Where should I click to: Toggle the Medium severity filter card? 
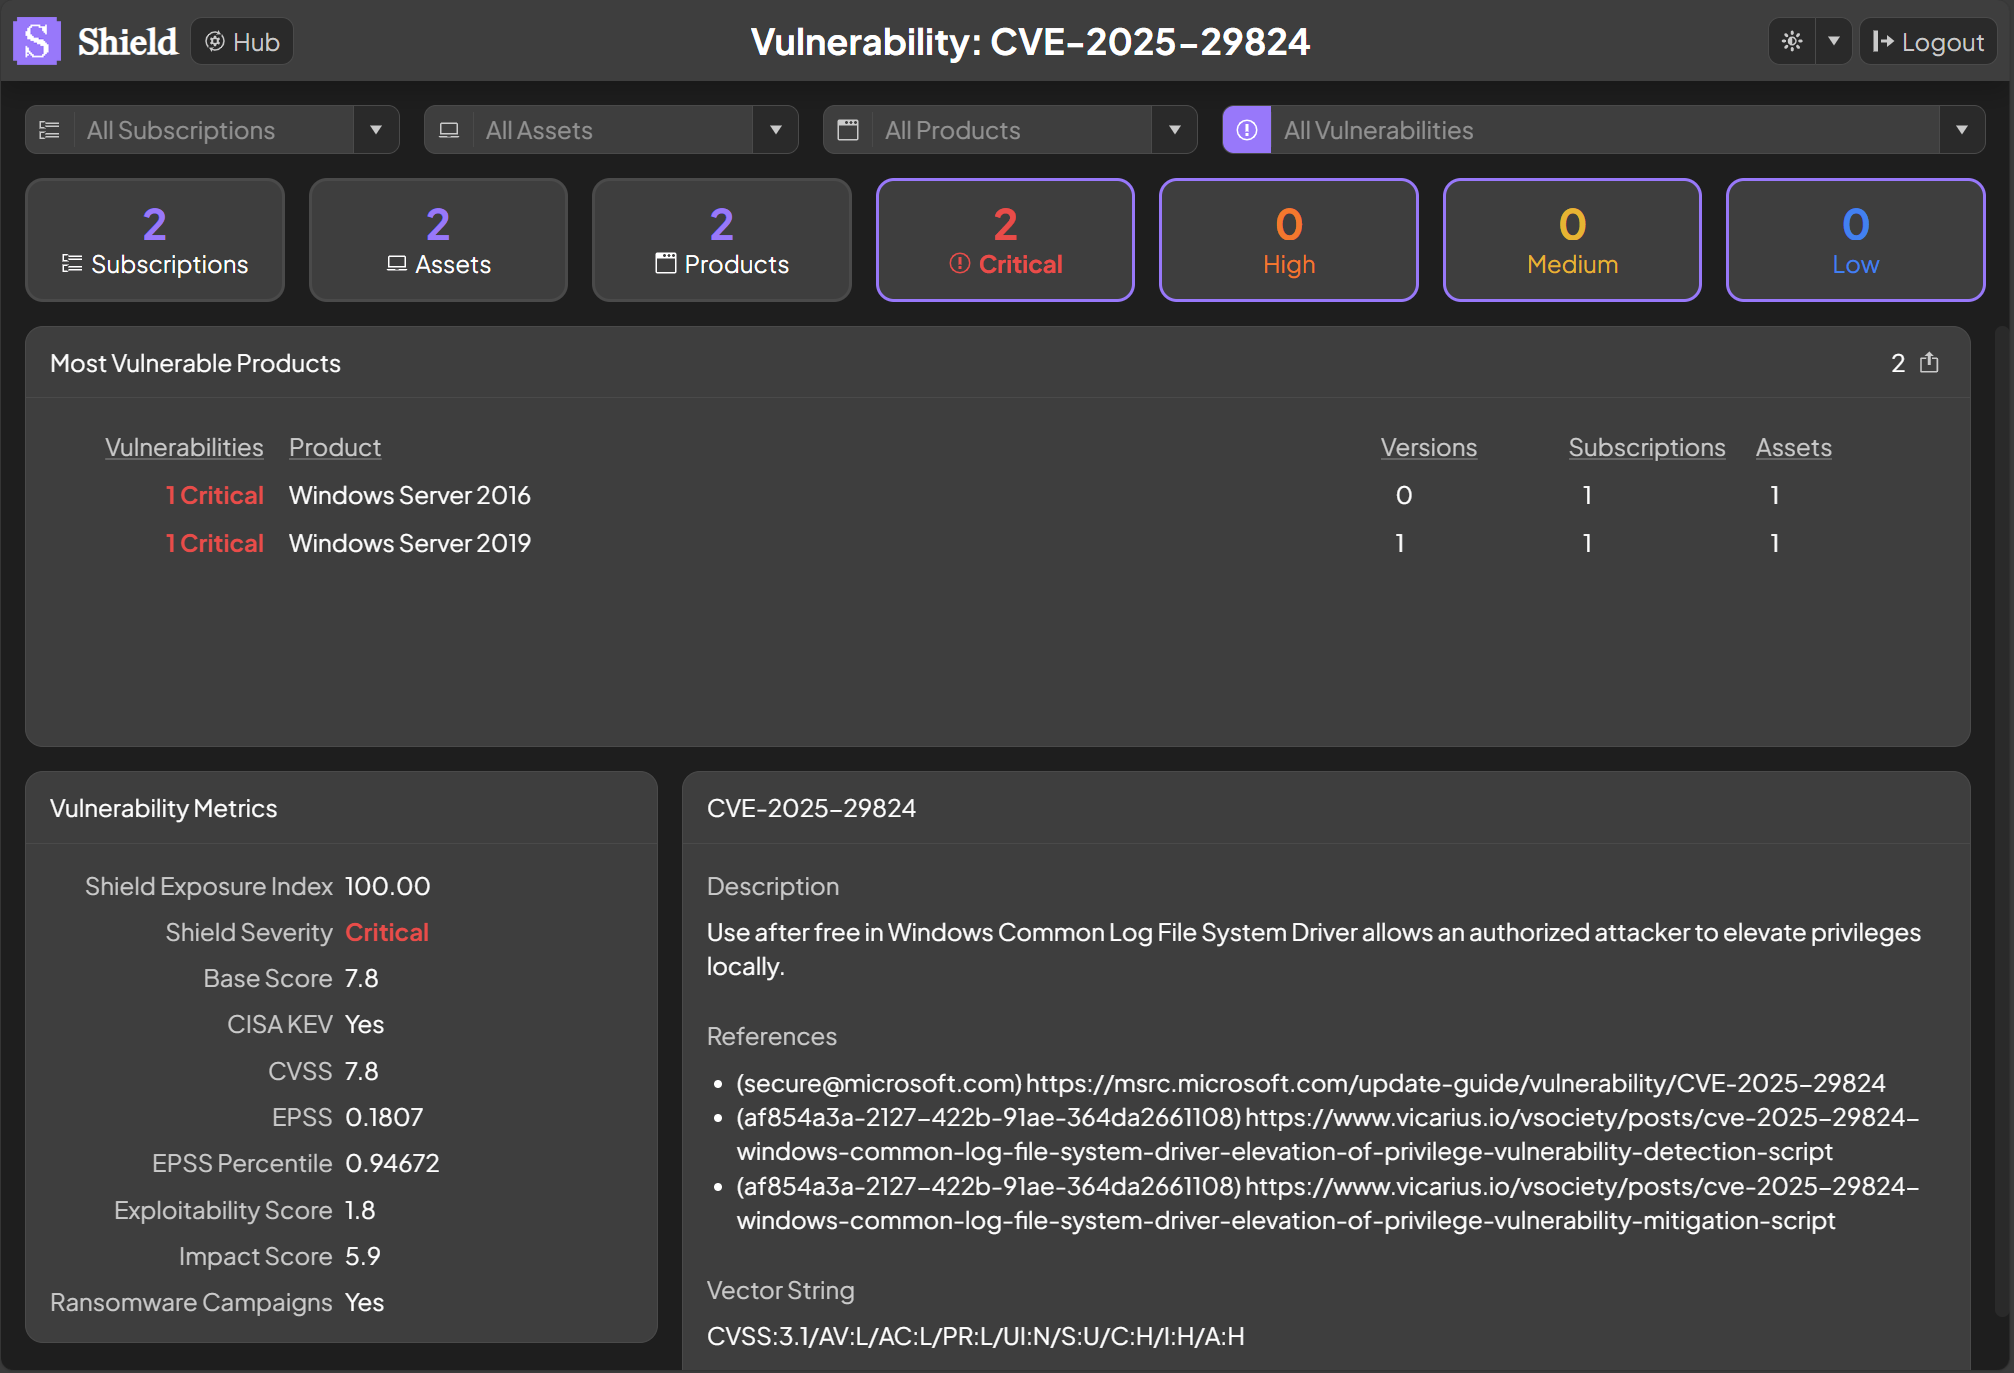tap(1572, 240)
